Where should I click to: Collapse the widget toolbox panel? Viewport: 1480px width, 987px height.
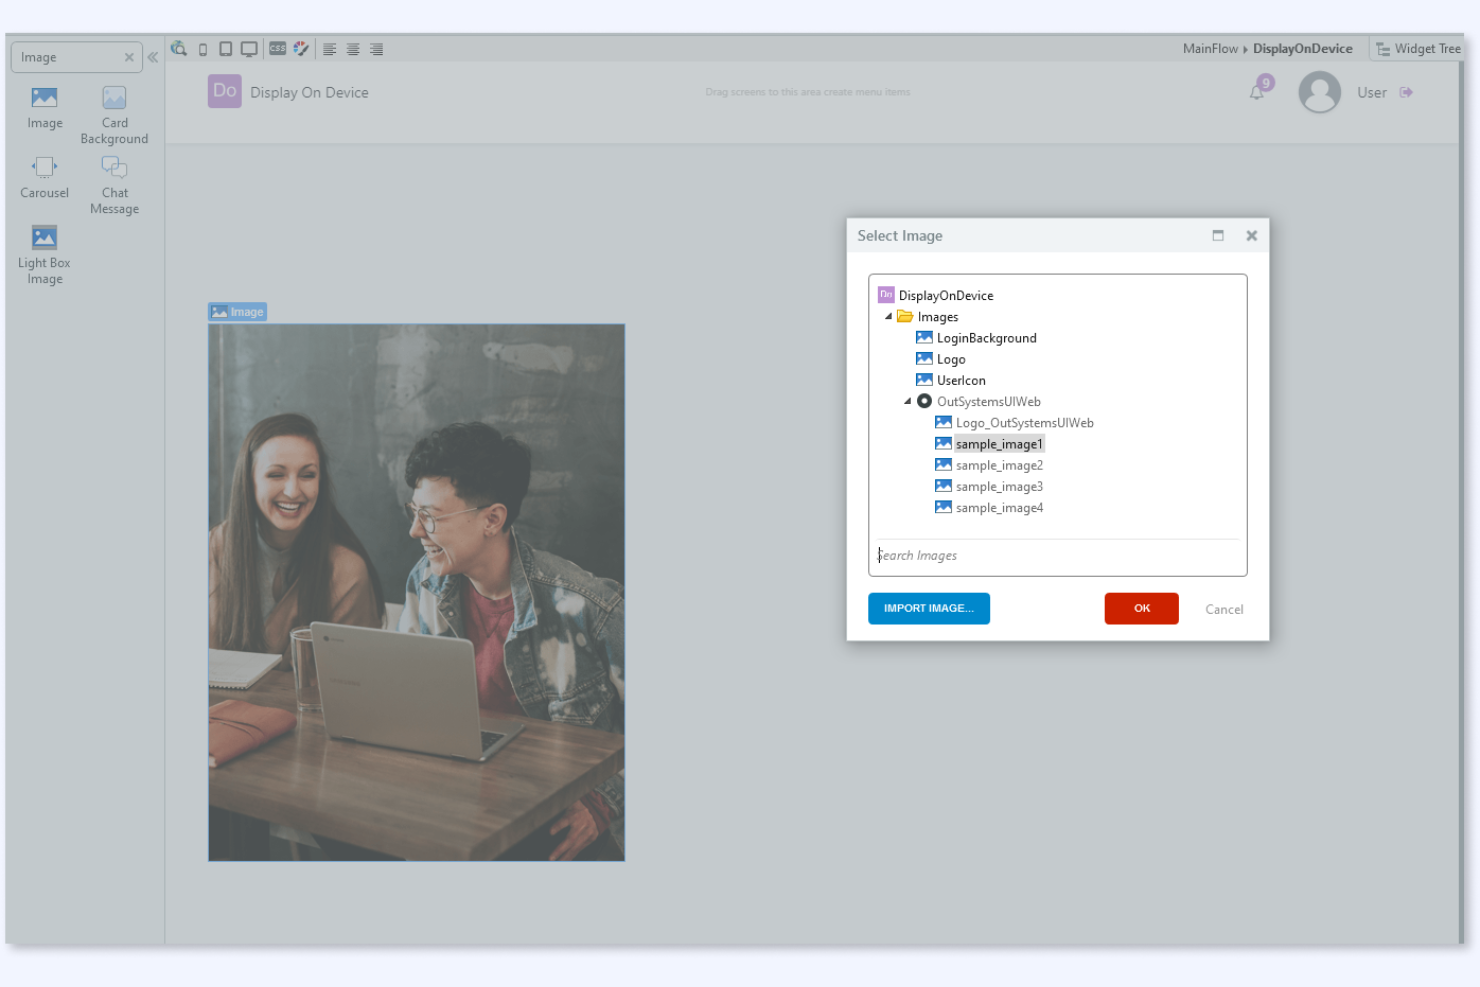pos(152,57)
